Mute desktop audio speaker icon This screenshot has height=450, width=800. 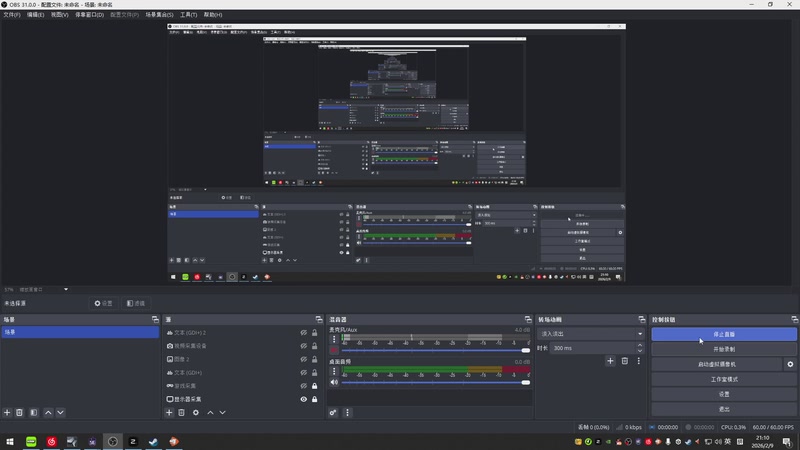point(334,382)
